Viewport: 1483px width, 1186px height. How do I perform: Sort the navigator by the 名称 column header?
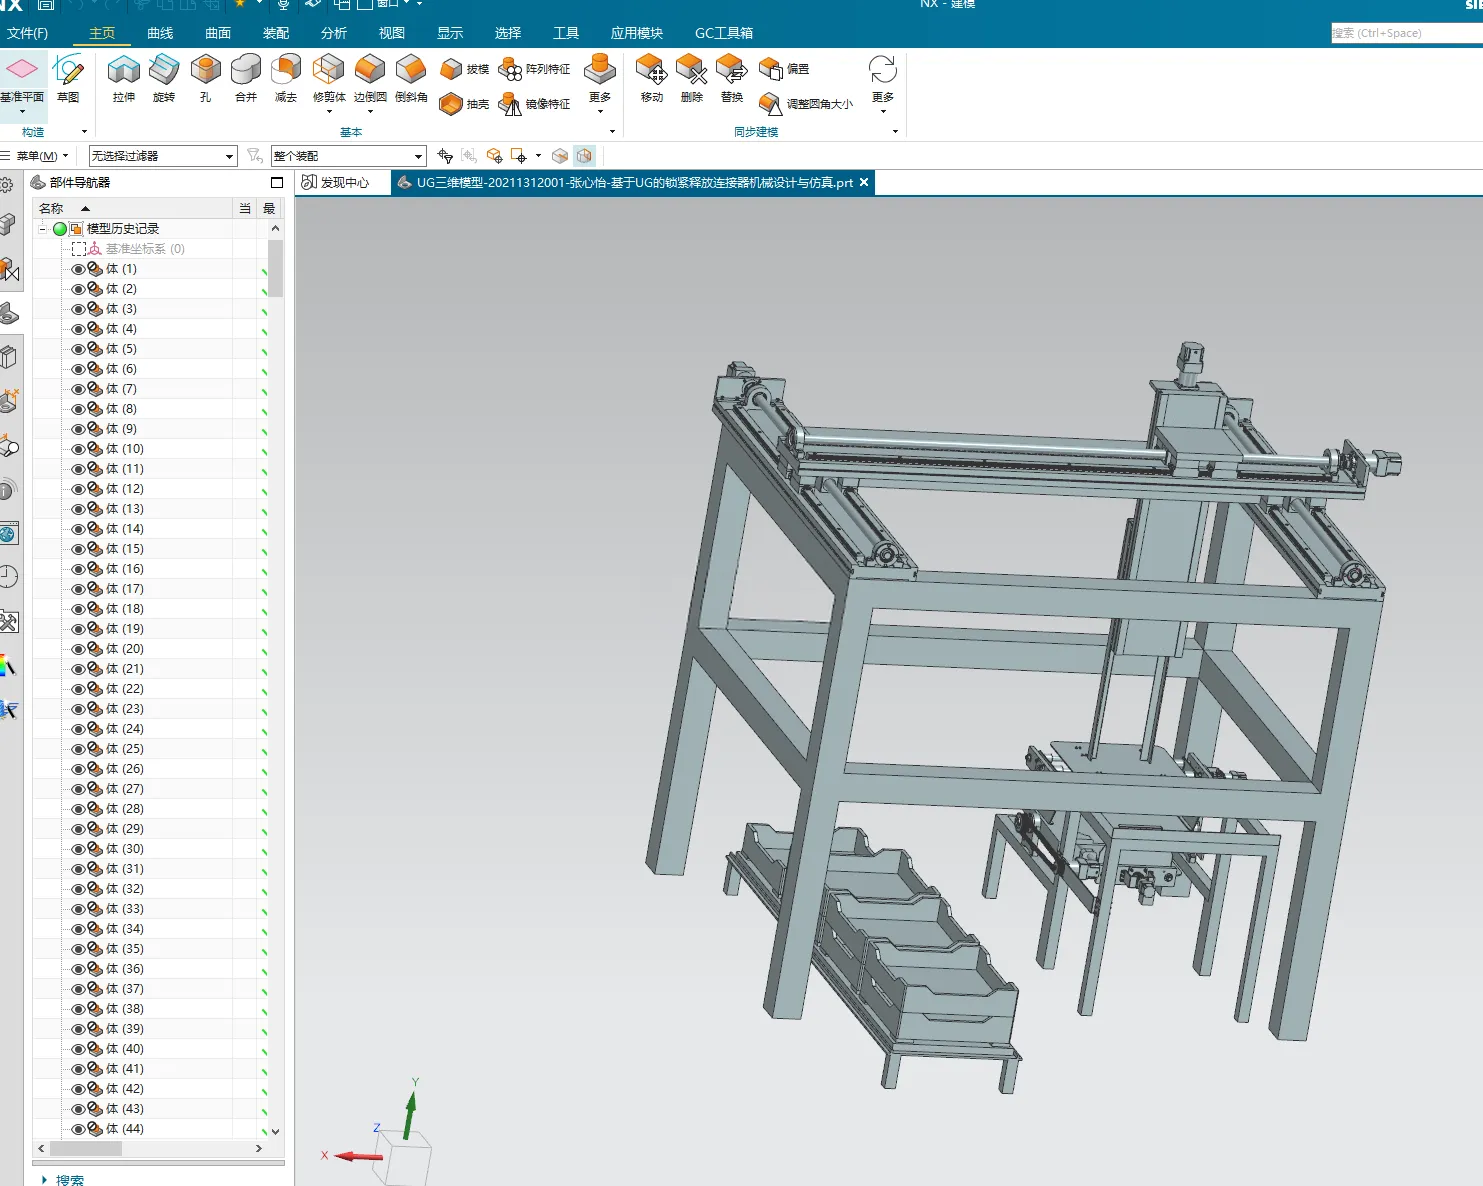[133, 208]
